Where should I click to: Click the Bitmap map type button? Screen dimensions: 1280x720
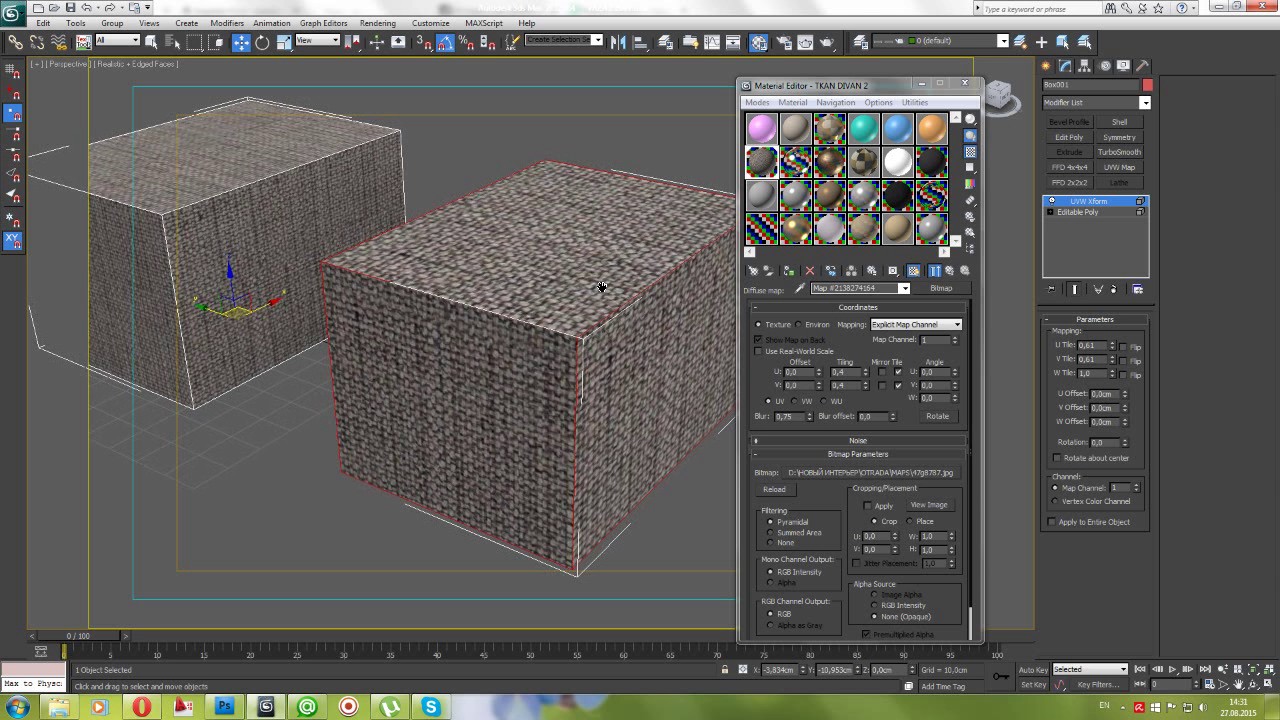pos(941,288)
